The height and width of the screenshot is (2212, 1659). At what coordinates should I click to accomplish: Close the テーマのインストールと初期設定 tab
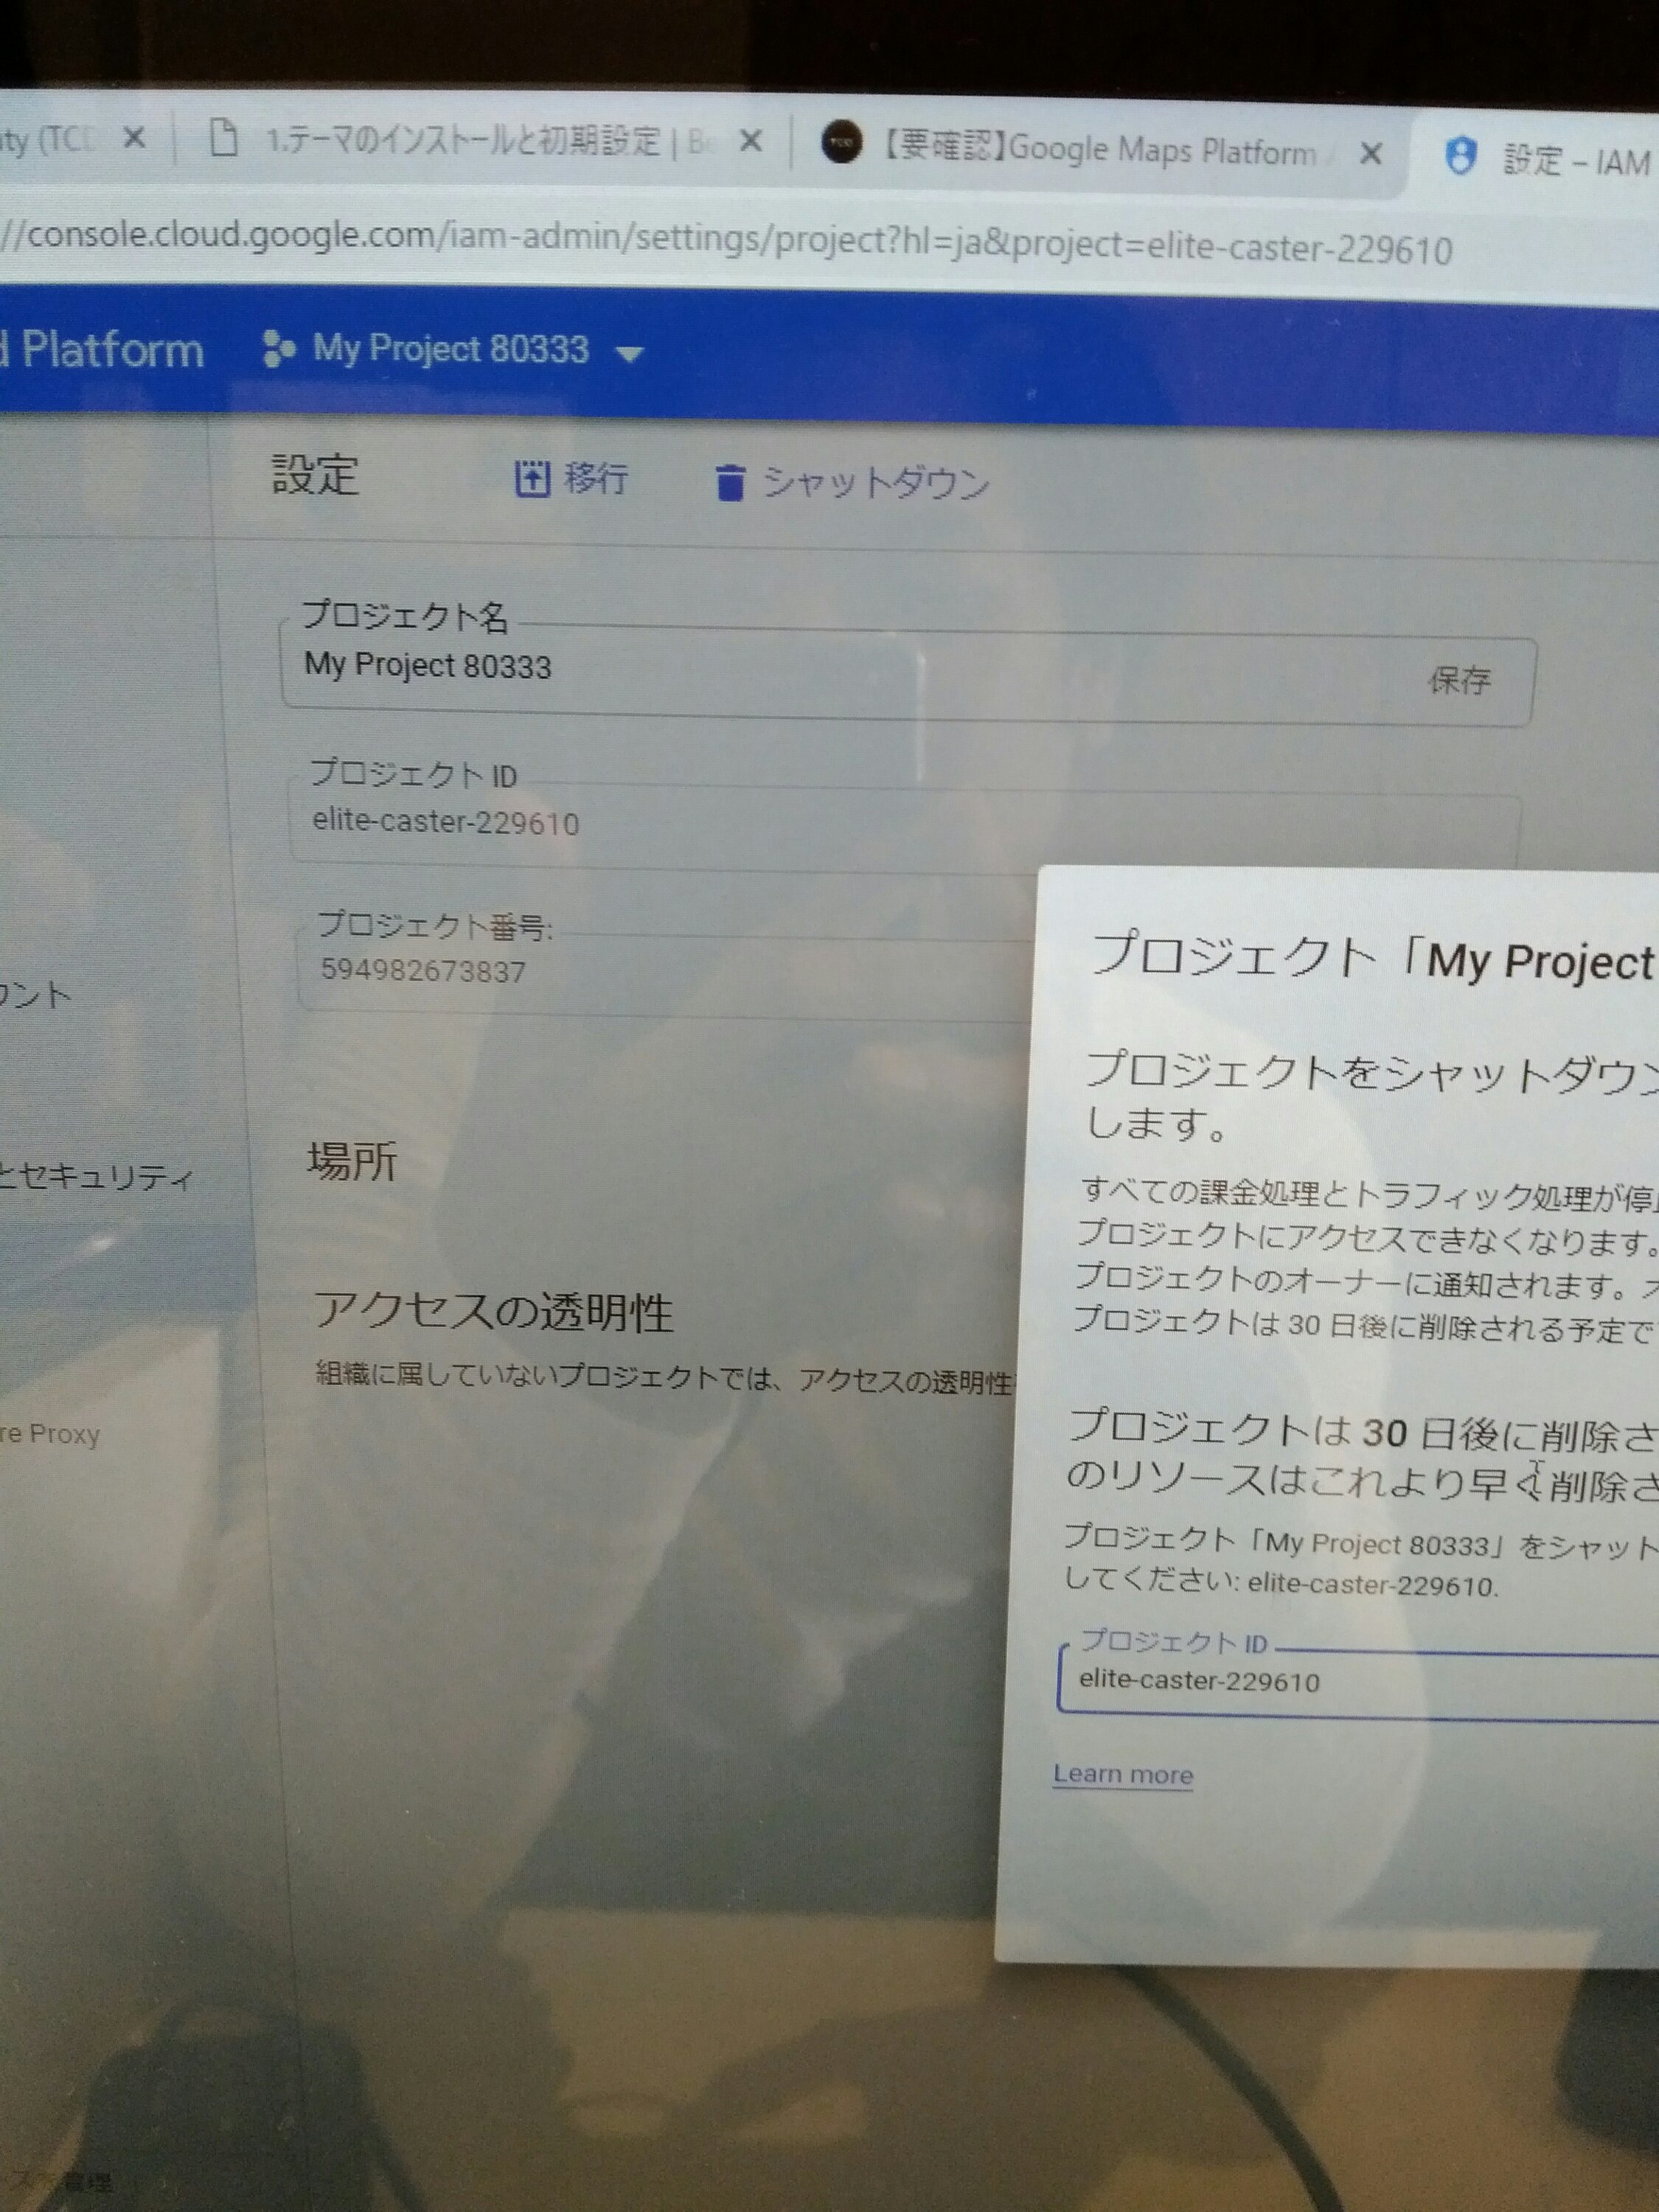[x=751, y=142]
